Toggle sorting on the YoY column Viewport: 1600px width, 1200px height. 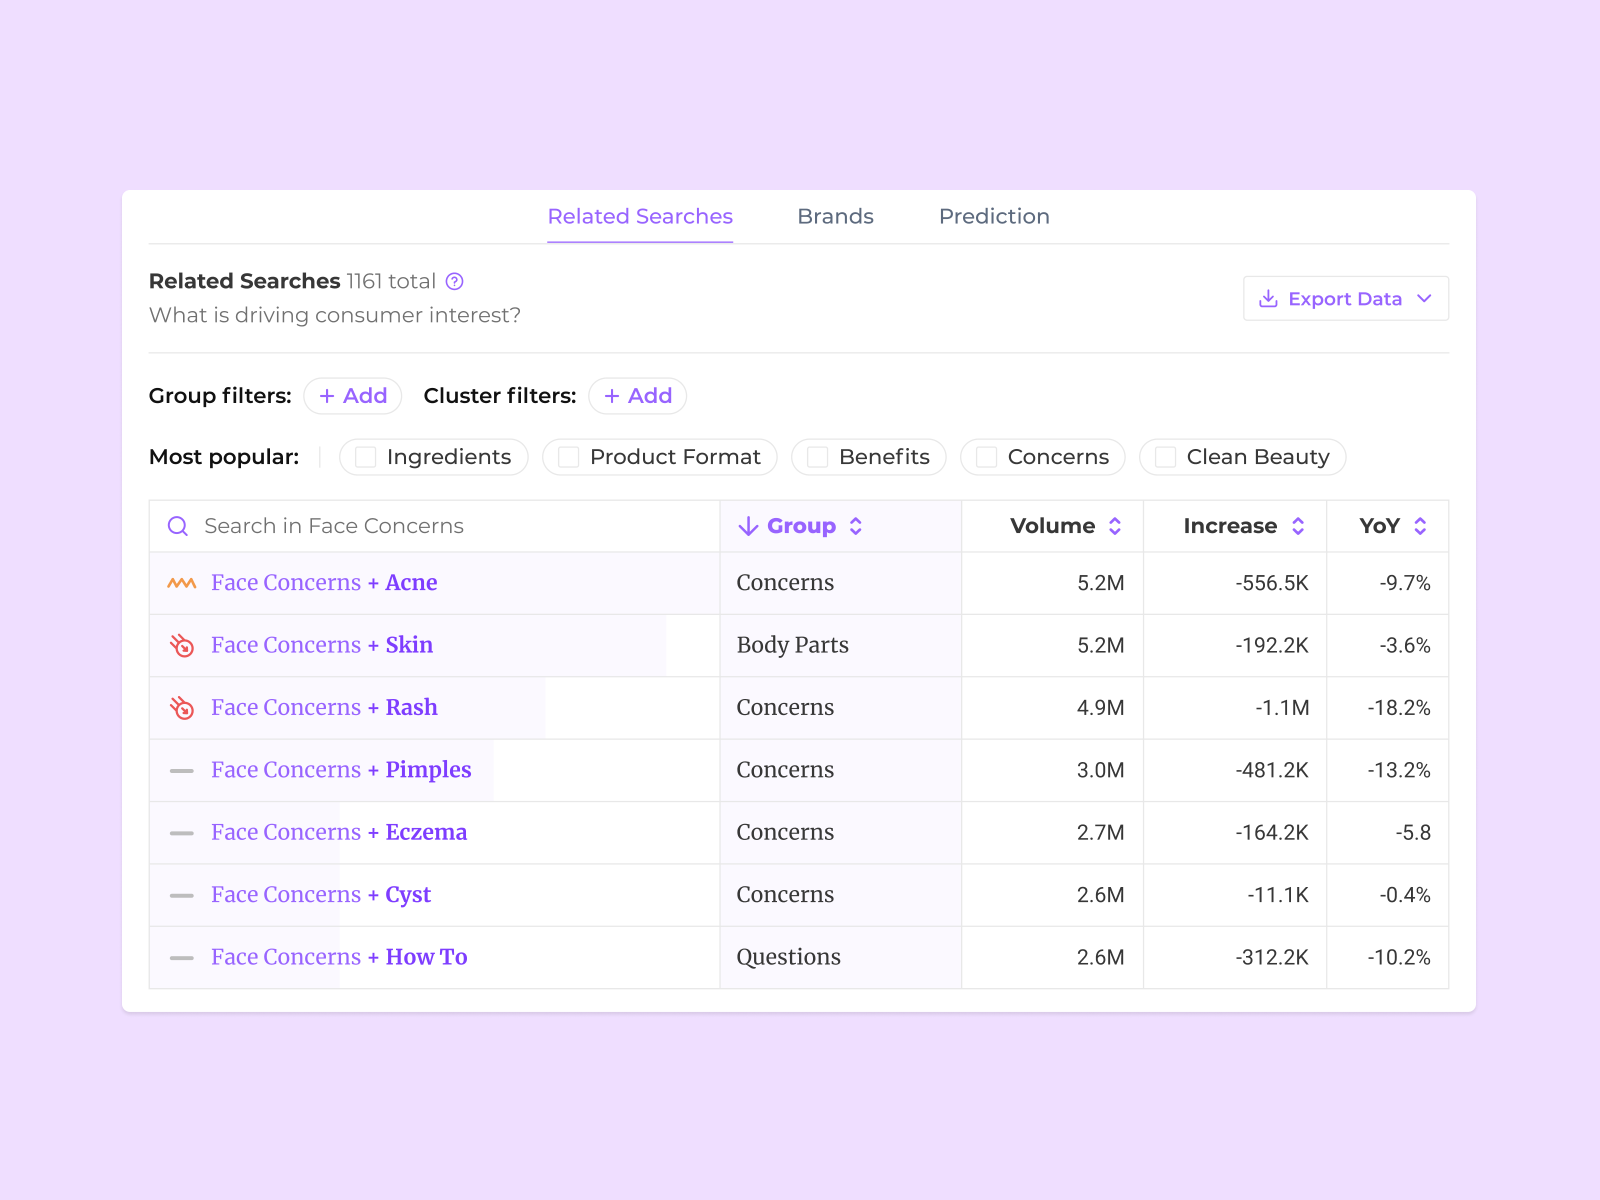(1421, 525)
